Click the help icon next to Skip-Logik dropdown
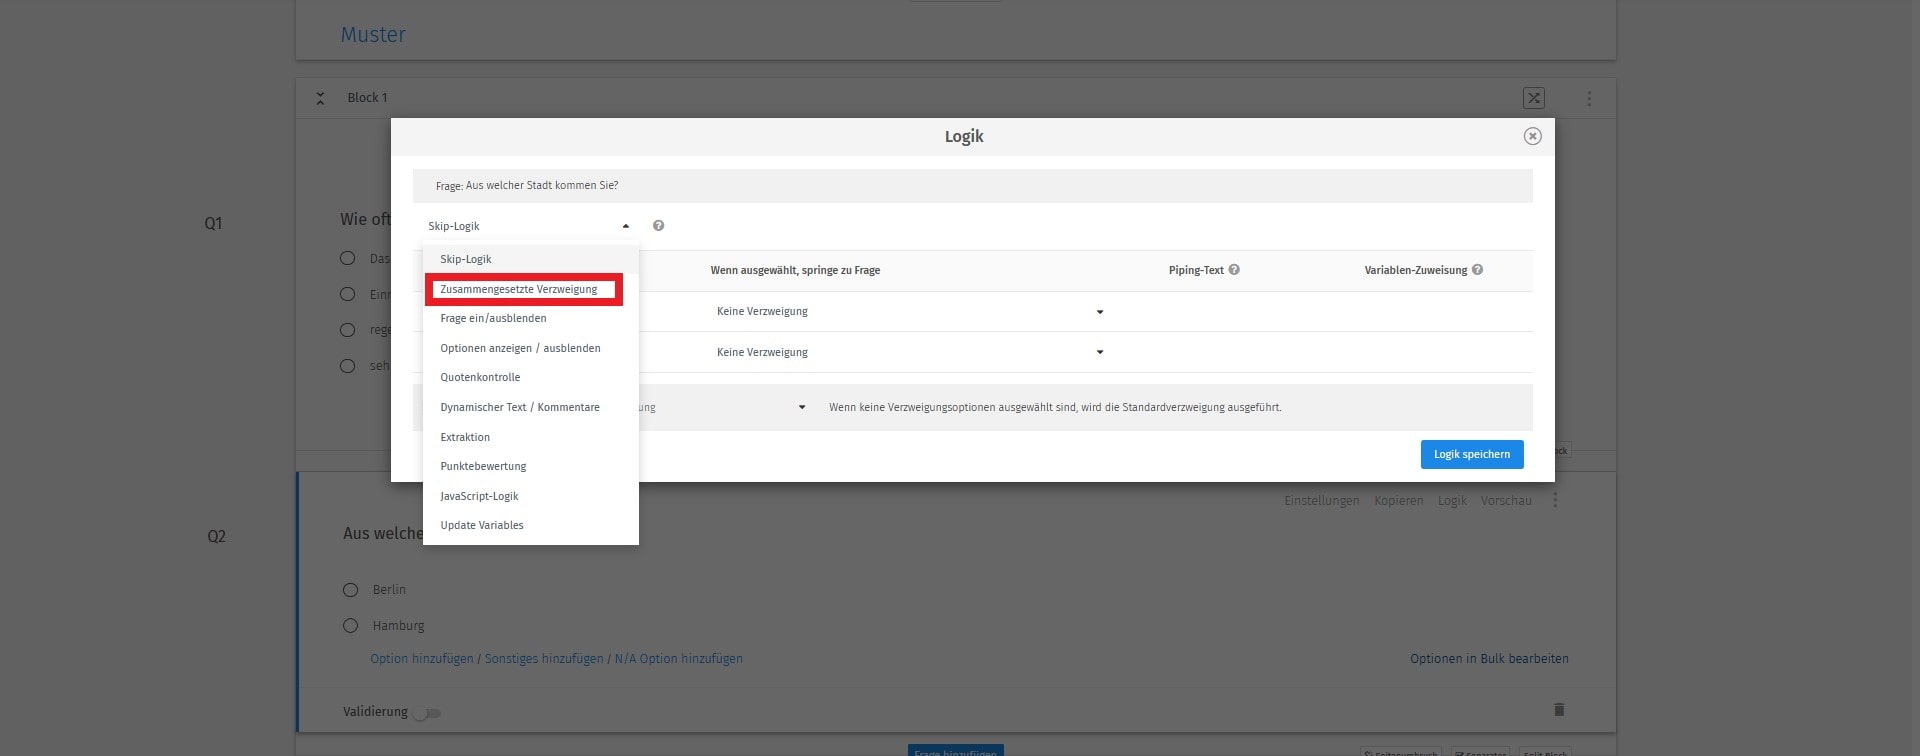This screenshot has height=756, width=1920. pos(658,226)
